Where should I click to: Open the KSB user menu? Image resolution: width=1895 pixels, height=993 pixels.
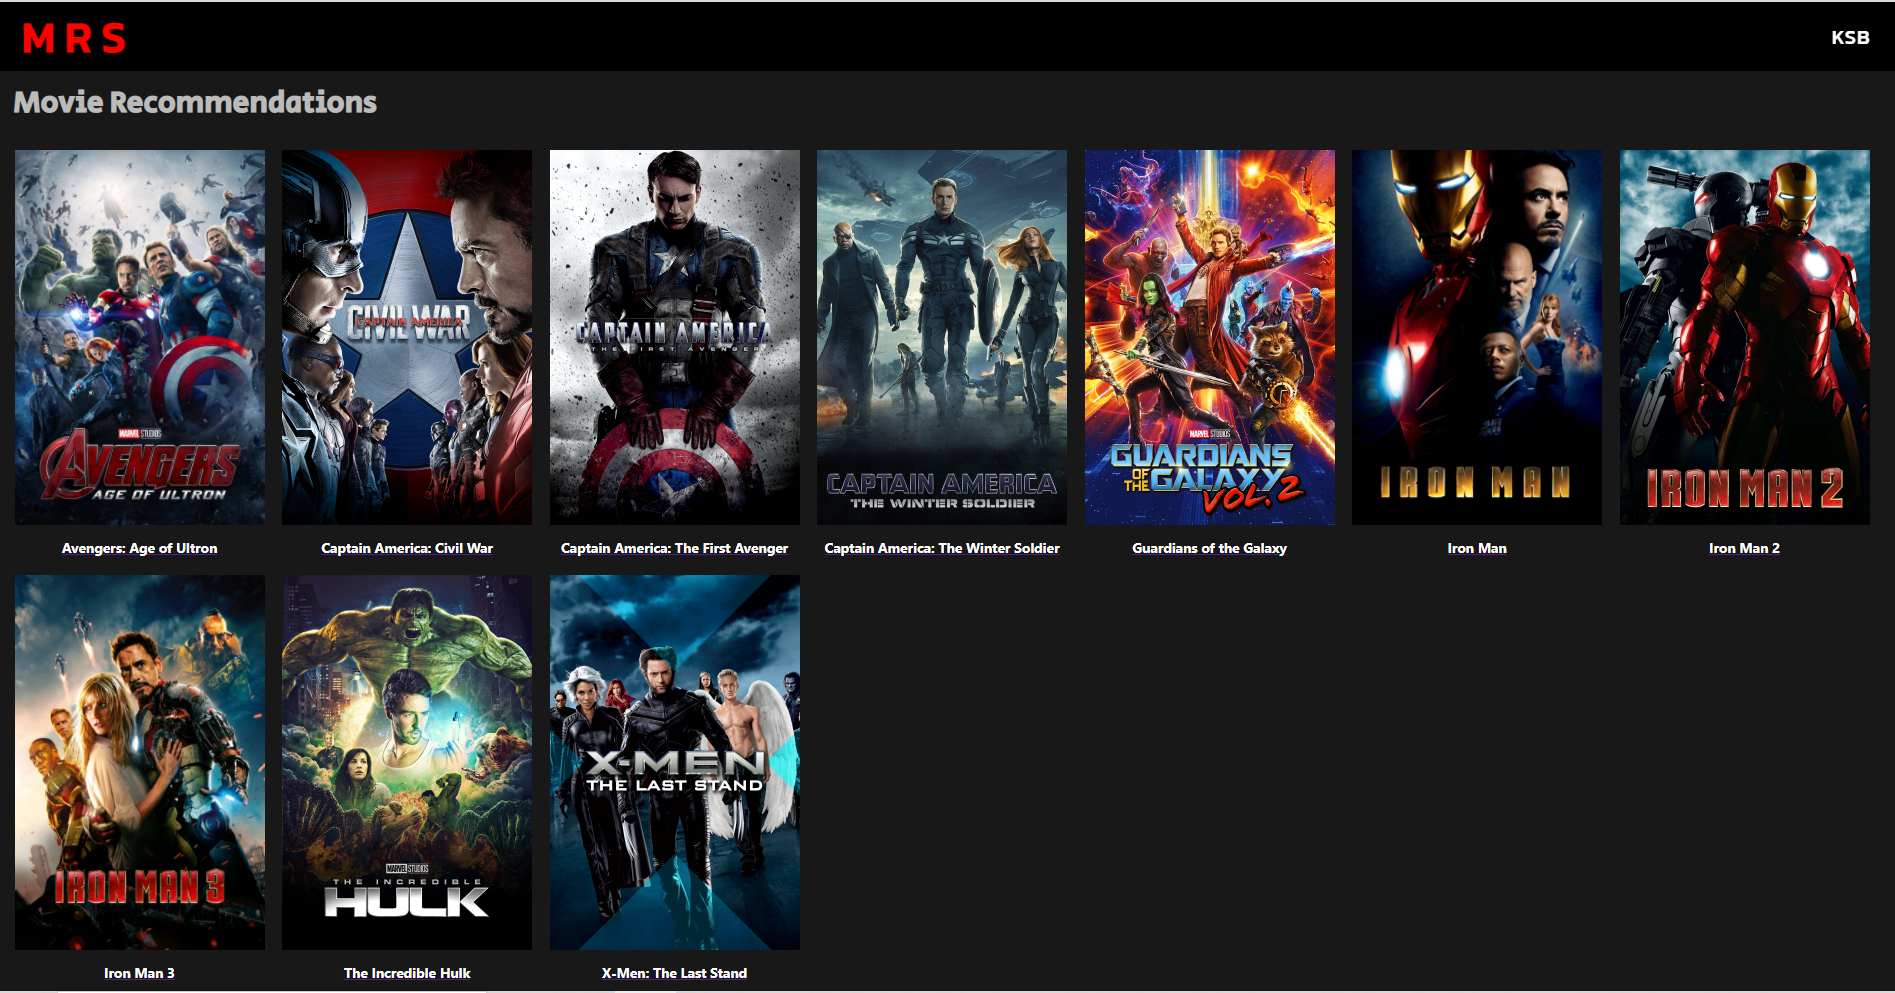click(1850, 38)
